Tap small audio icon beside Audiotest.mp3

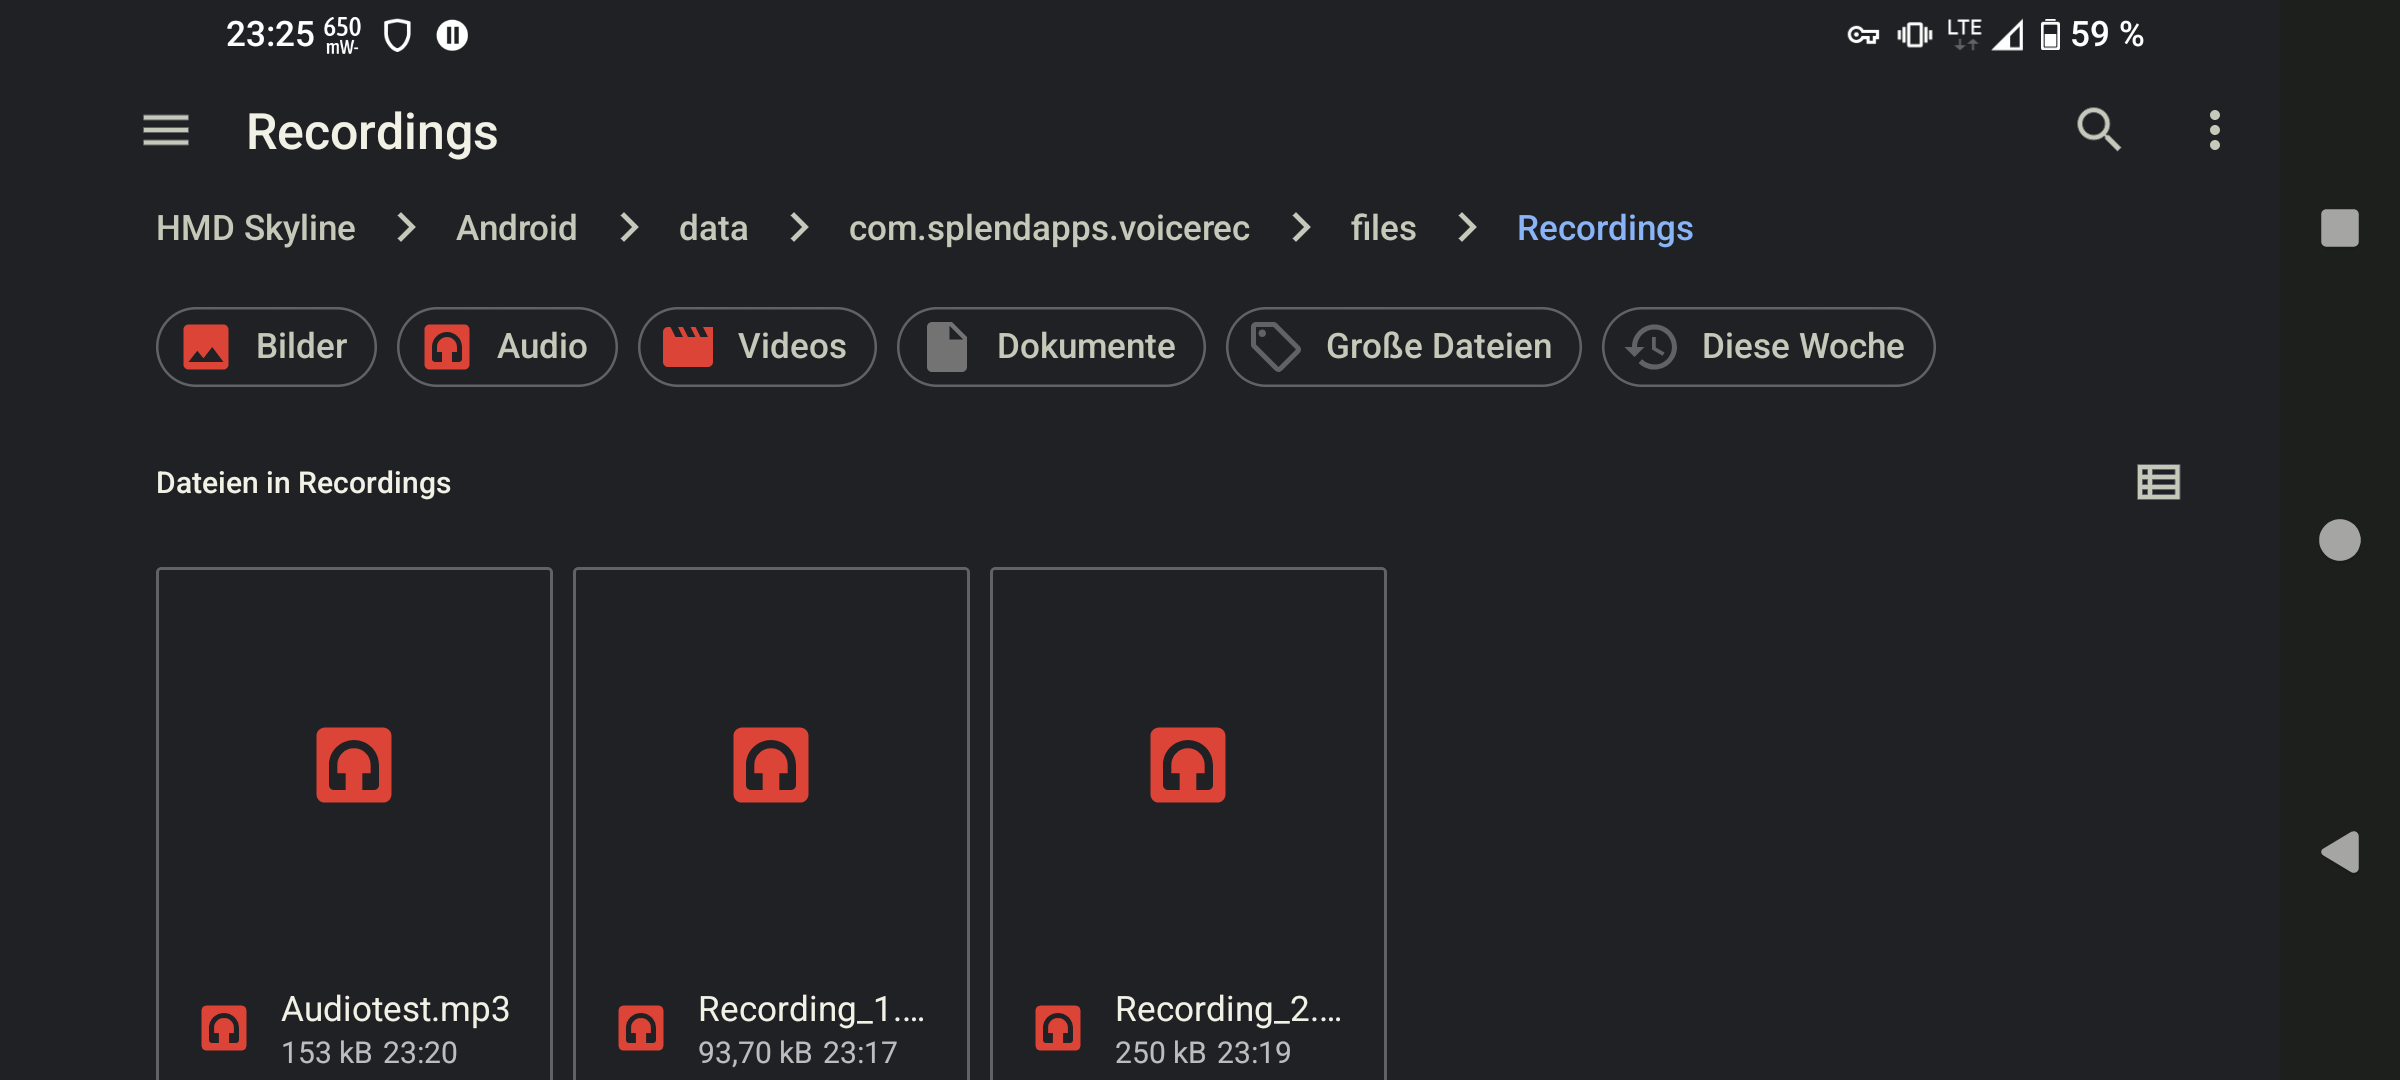coord(224,1028)
